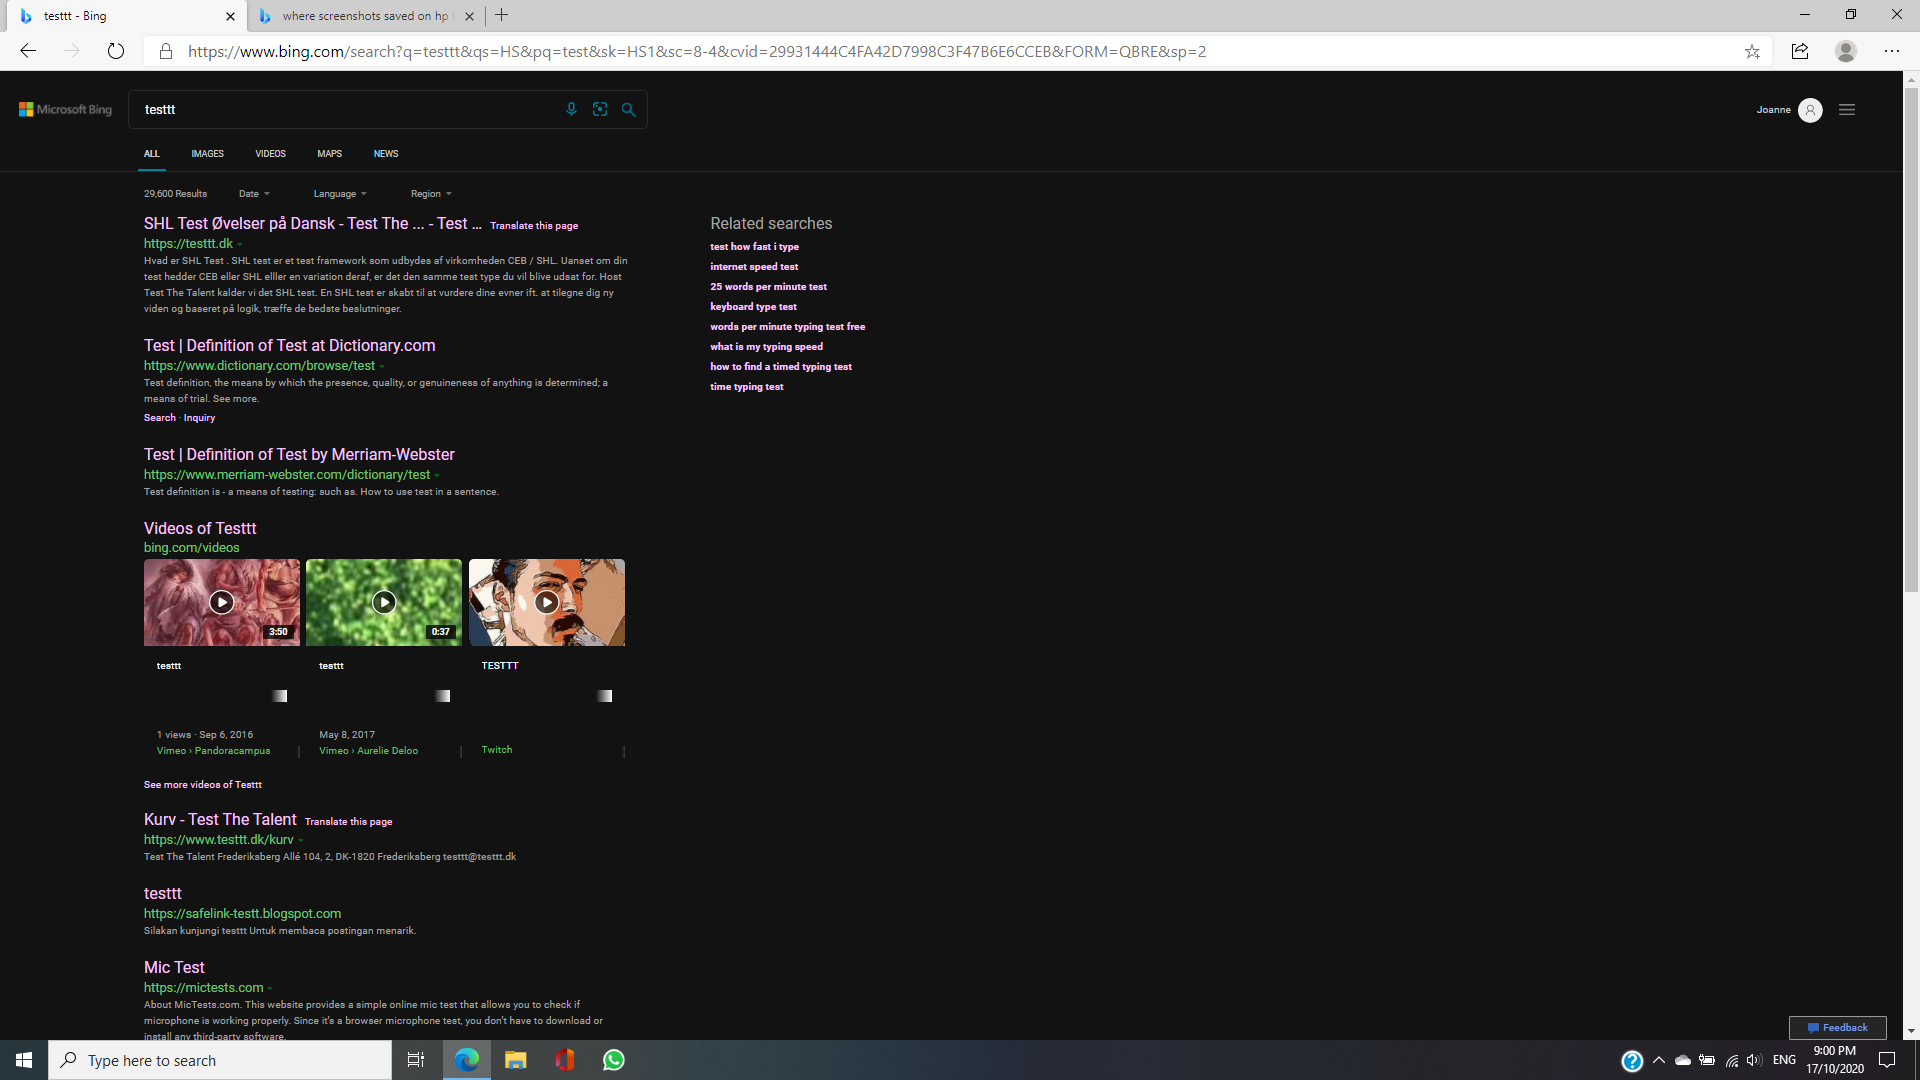Image resolution: width=1920 pixels, height=1080 pixels.
Task: Open Merriam-Webster Test definition result
Action: [x=299, y=455]
